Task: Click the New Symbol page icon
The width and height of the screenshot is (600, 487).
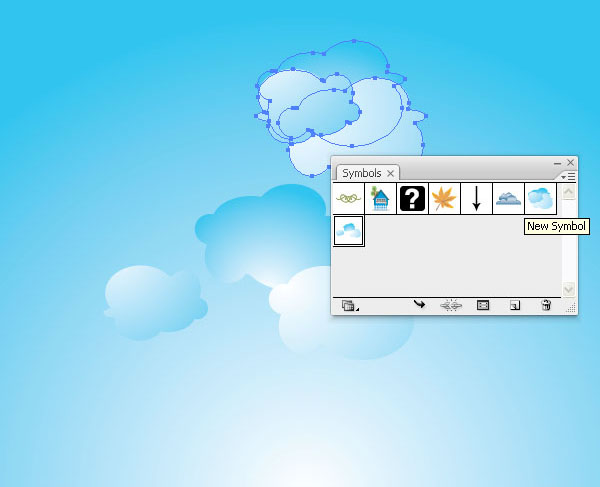Action: (515, 305)
